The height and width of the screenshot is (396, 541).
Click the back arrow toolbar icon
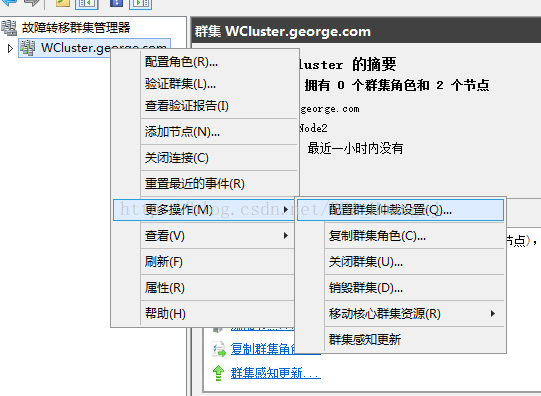(9, 3)
